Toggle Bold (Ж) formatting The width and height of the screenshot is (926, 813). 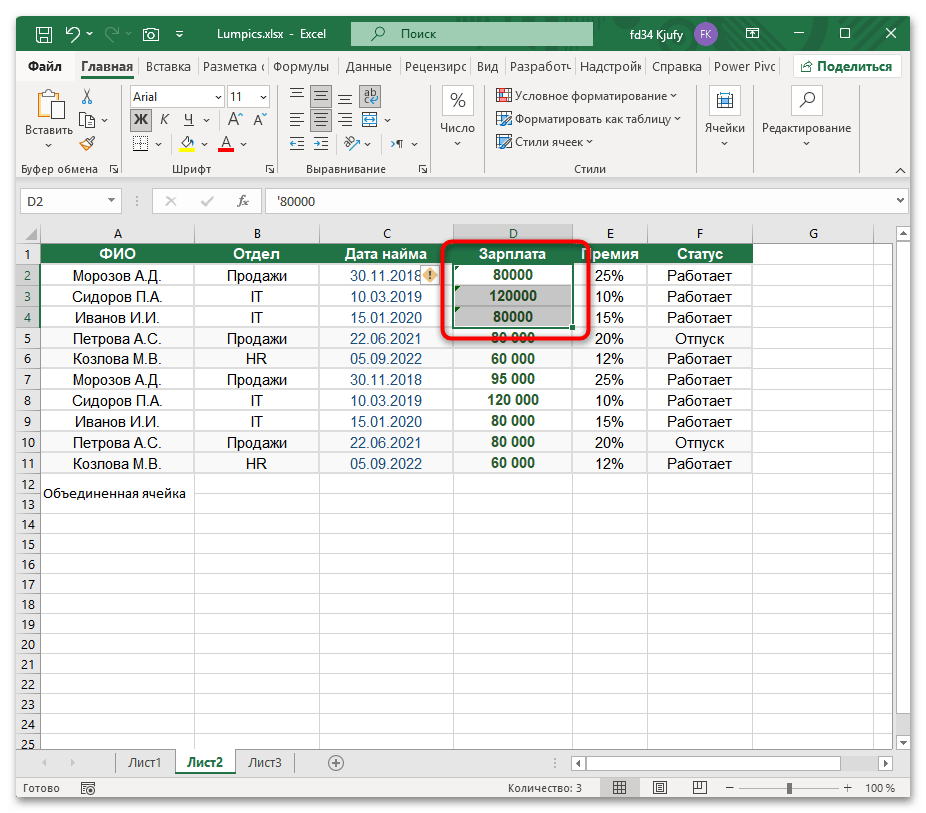click(x=141, y=120)
